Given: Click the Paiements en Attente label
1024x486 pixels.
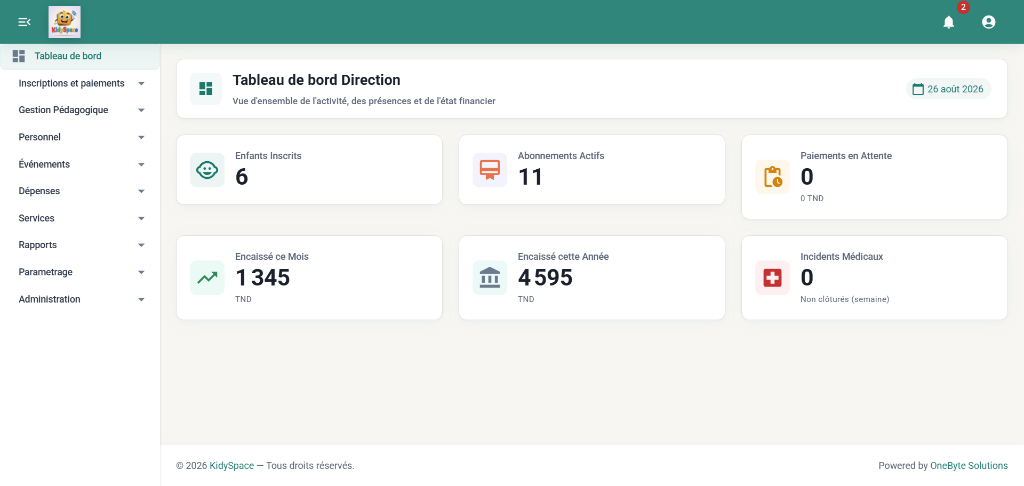Looking at the screenshot, I should pos(846,156).
